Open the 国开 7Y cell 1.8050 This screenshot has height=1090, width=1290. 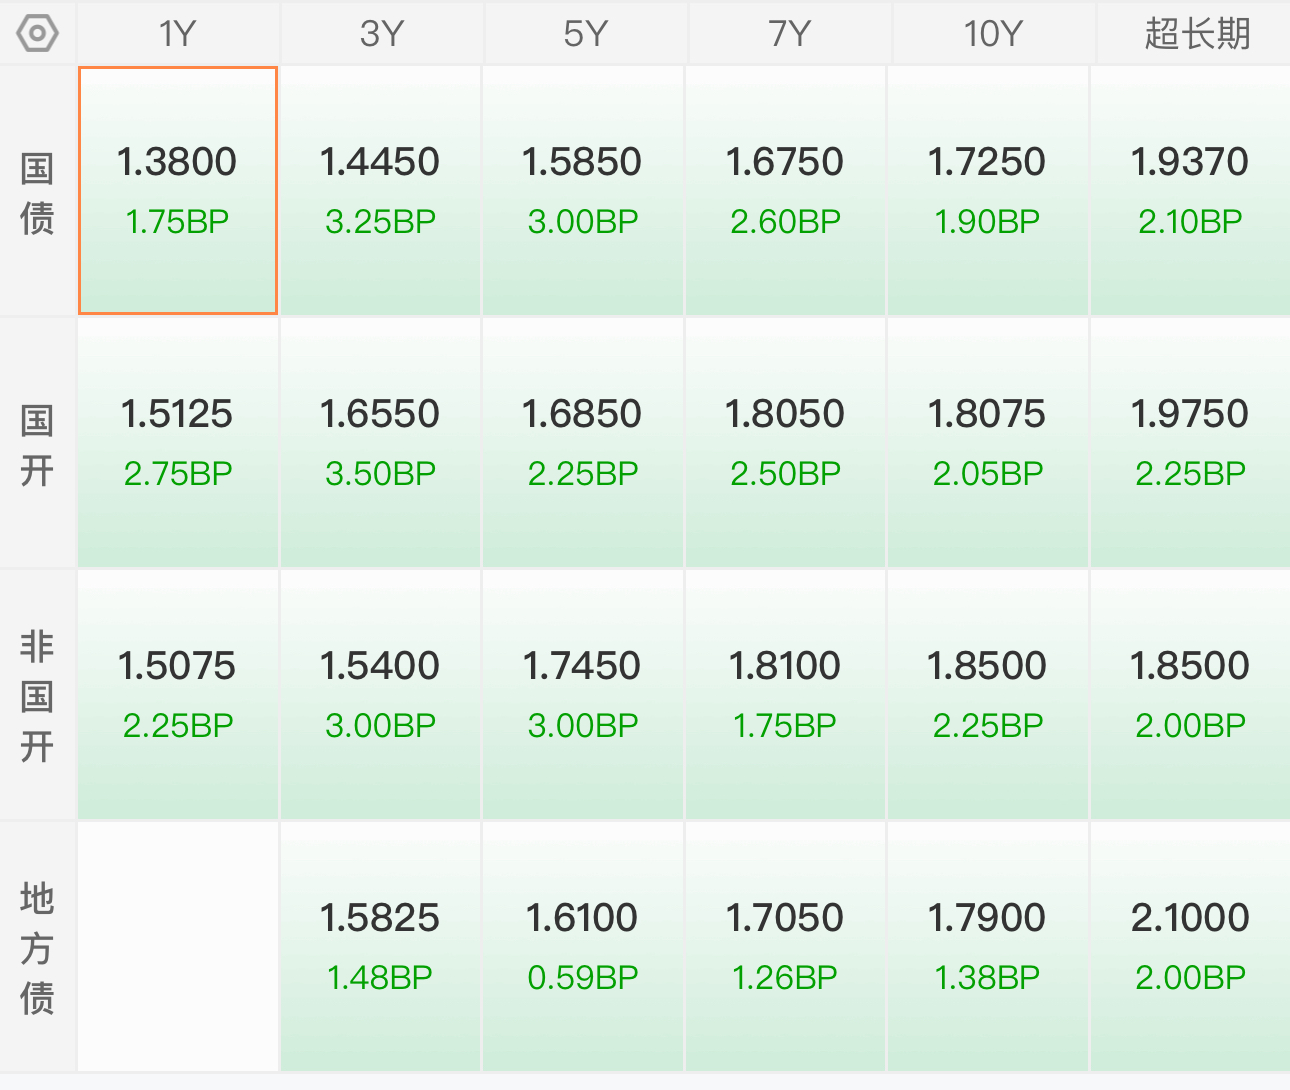click(785, 443)
